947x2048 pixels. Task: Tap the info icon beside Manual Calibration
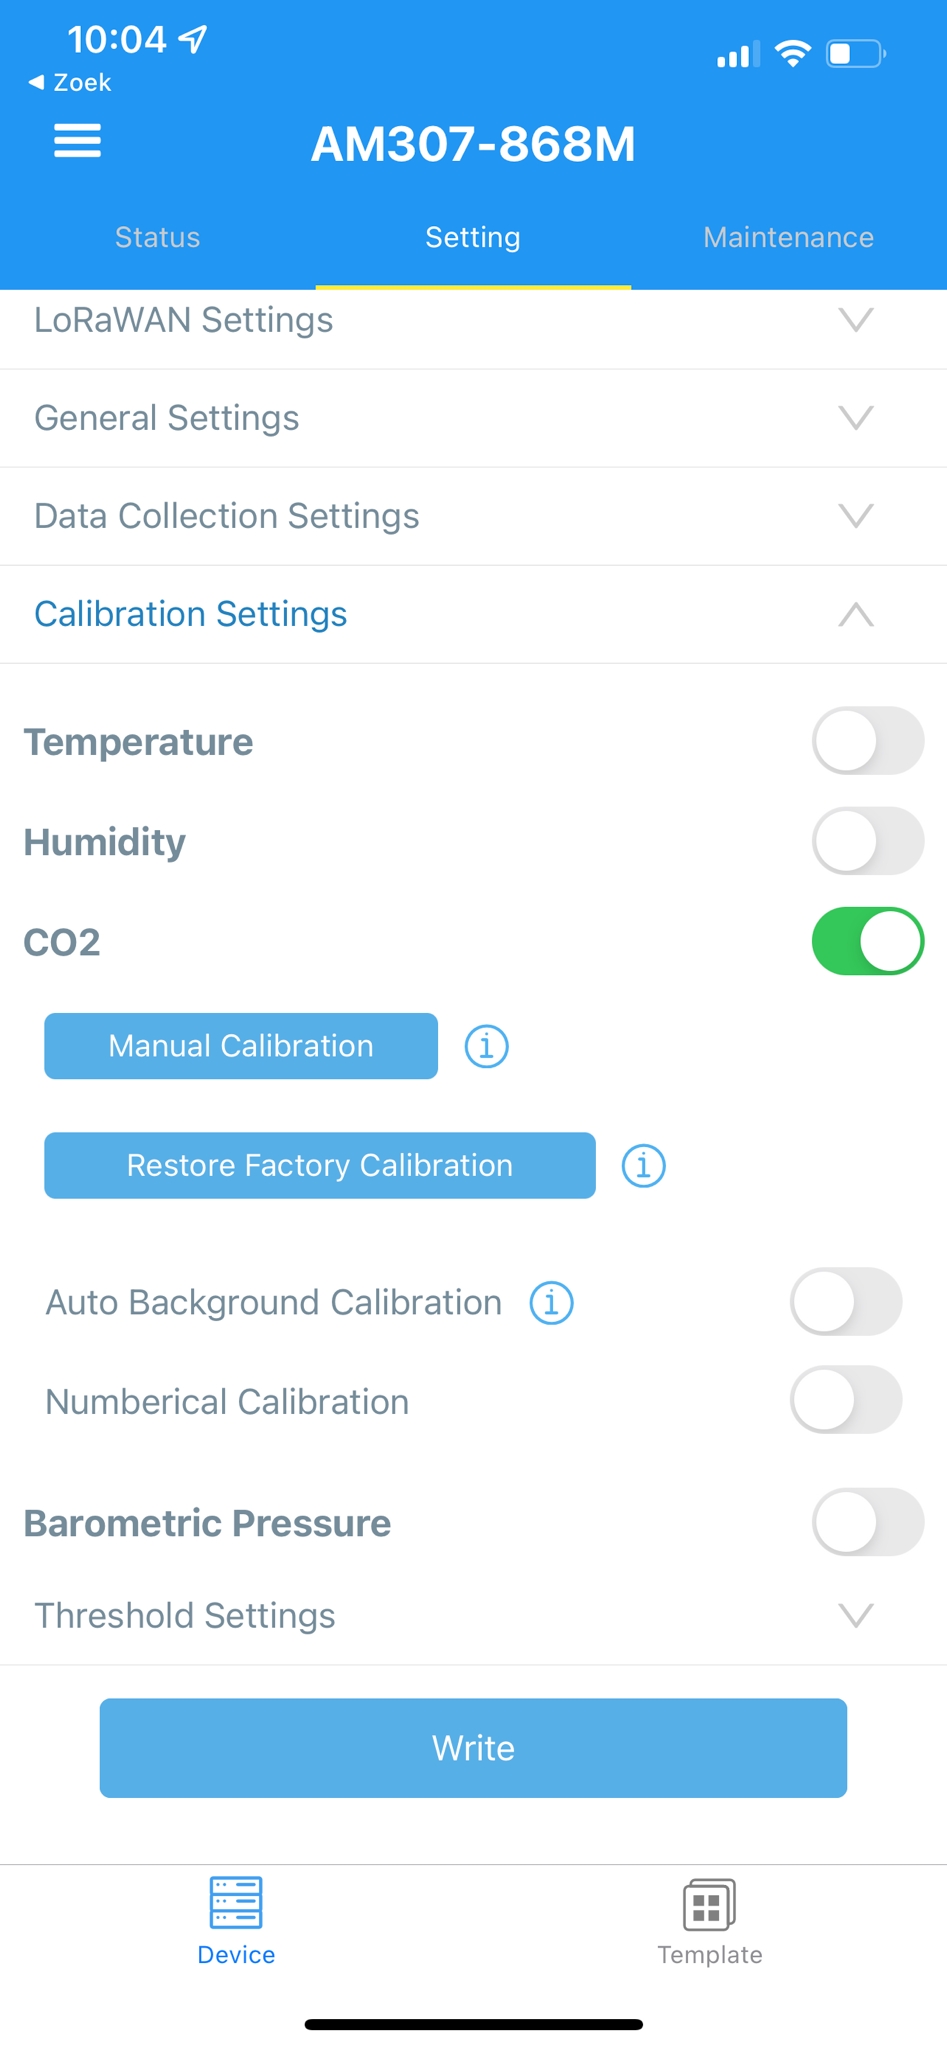pyautogui.click(x=487, y=1046)
